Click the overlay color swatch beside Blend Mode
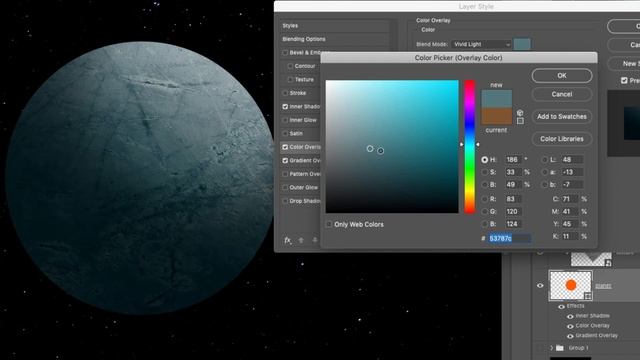 pyautogui.click(x=522, y=44)
